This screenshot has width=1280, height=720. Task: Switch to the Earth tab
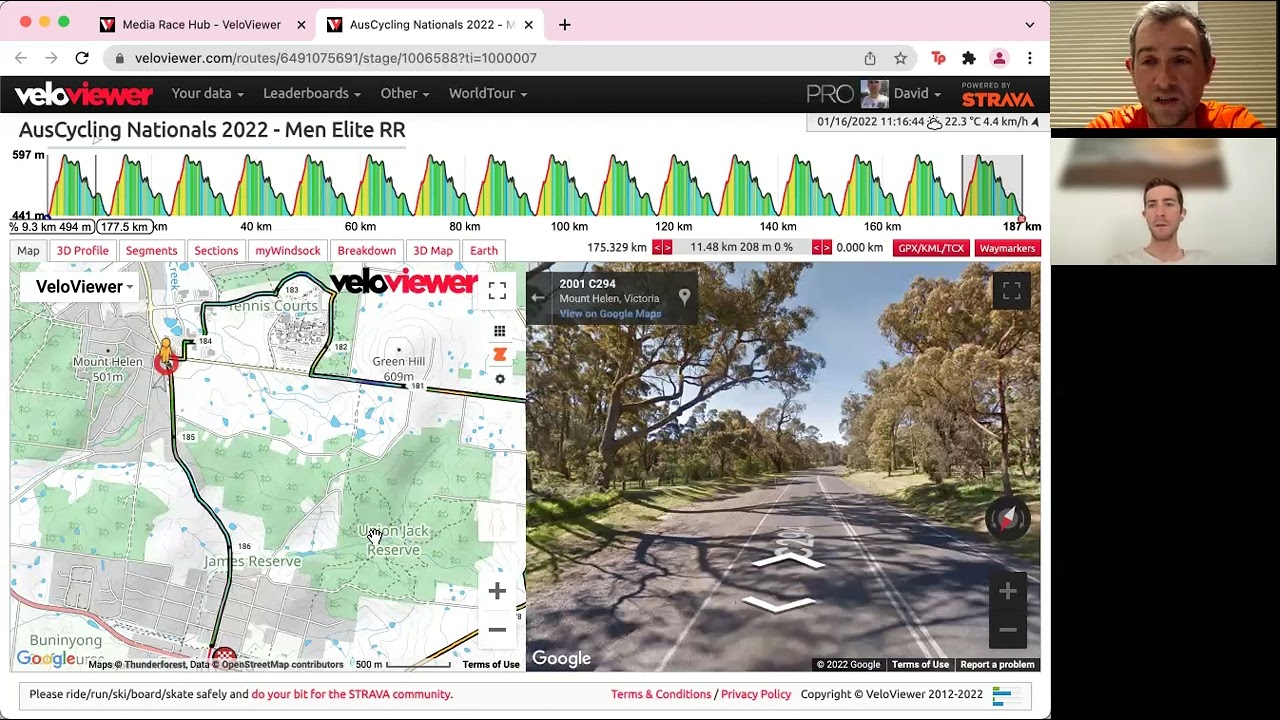click(484, 251)
